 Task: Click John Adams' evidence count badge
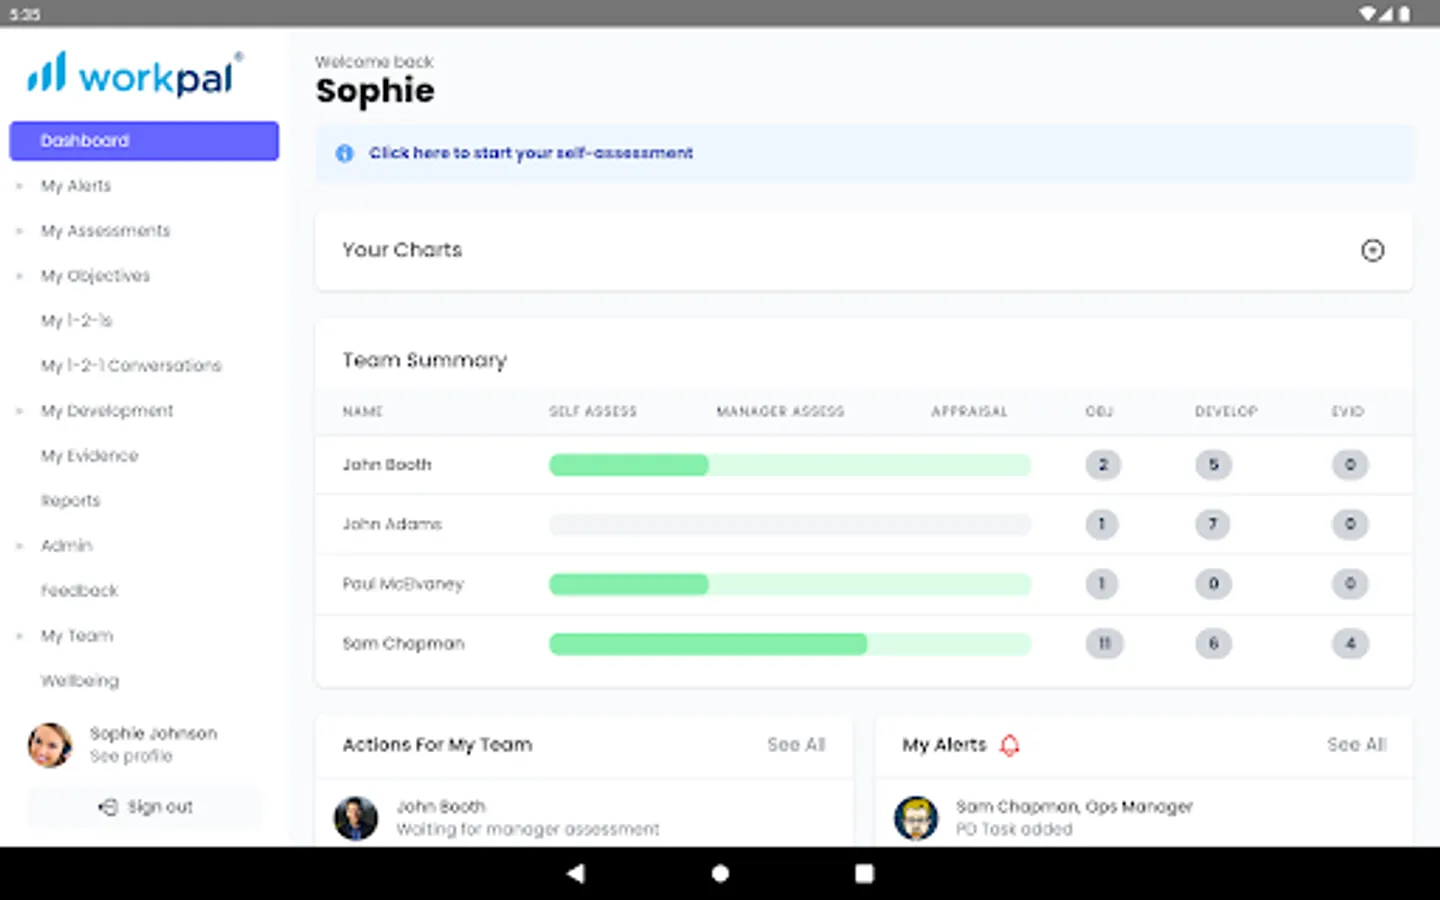1350,524
